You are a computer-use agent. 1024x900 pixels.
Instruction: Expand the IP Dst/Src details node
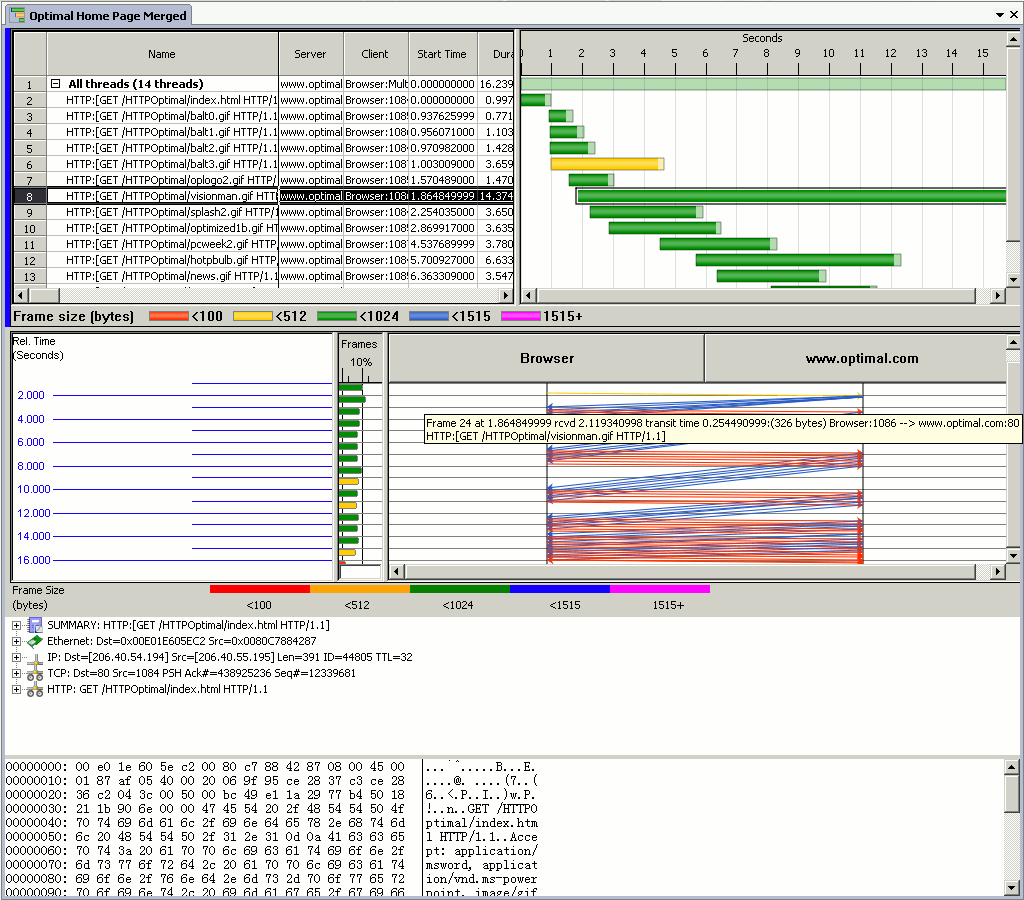[x=16, y=657]
